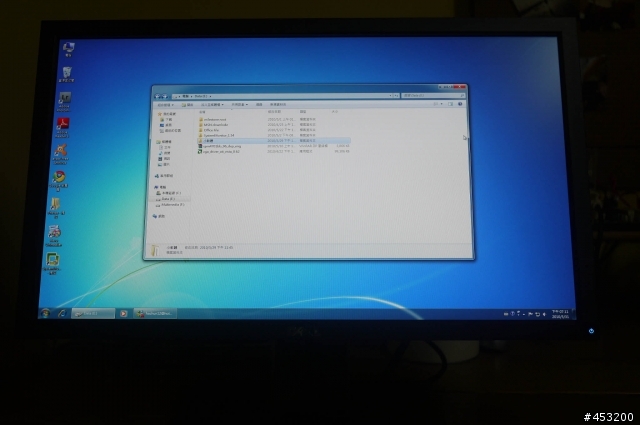Open the Music library

click(x=165, y=153)
